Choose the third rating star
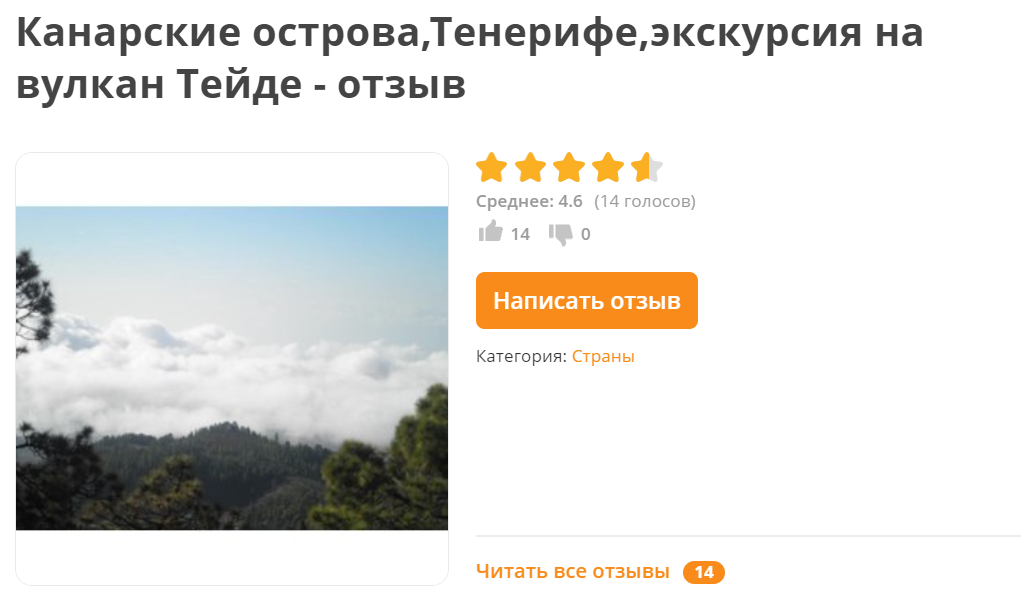Screen dimensions: 1021x598 coord(570,167)
